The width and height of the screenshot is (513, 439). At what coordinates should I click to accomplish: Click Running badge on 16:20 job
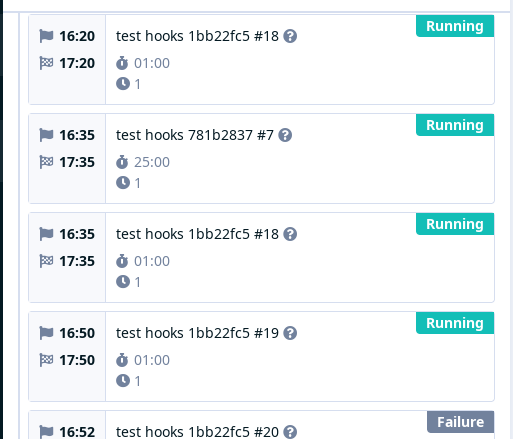(x=455, y=26)
